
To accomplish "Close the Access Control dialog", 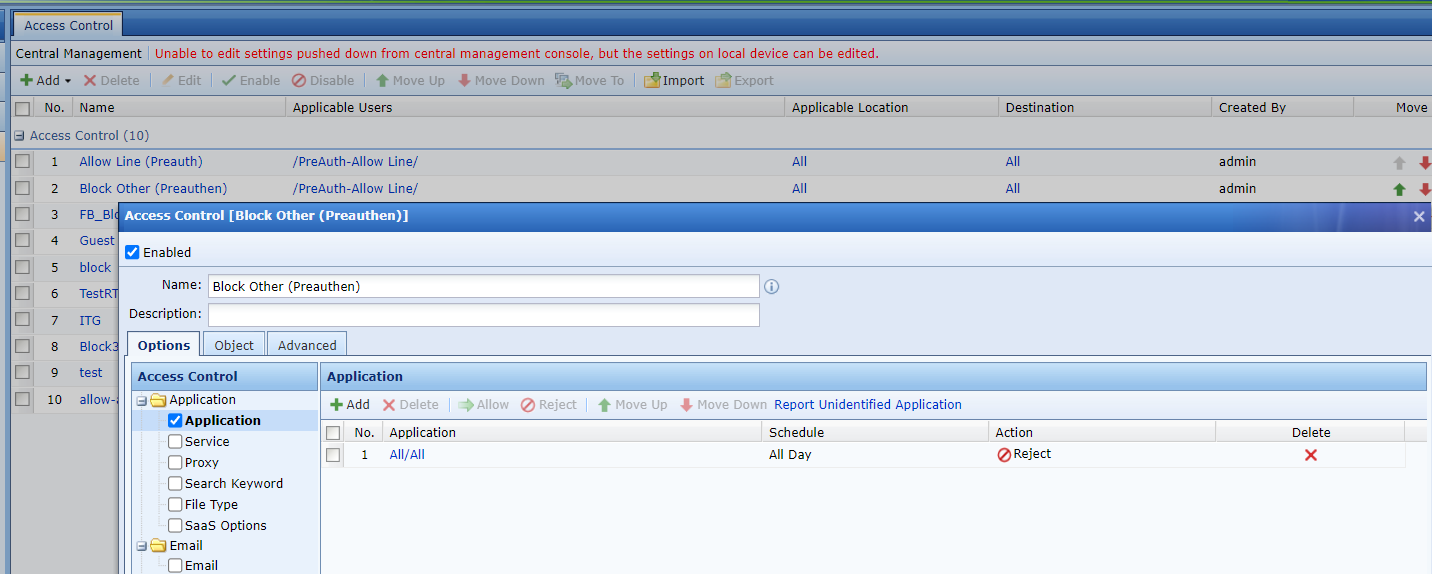I will pos(1419,216).
